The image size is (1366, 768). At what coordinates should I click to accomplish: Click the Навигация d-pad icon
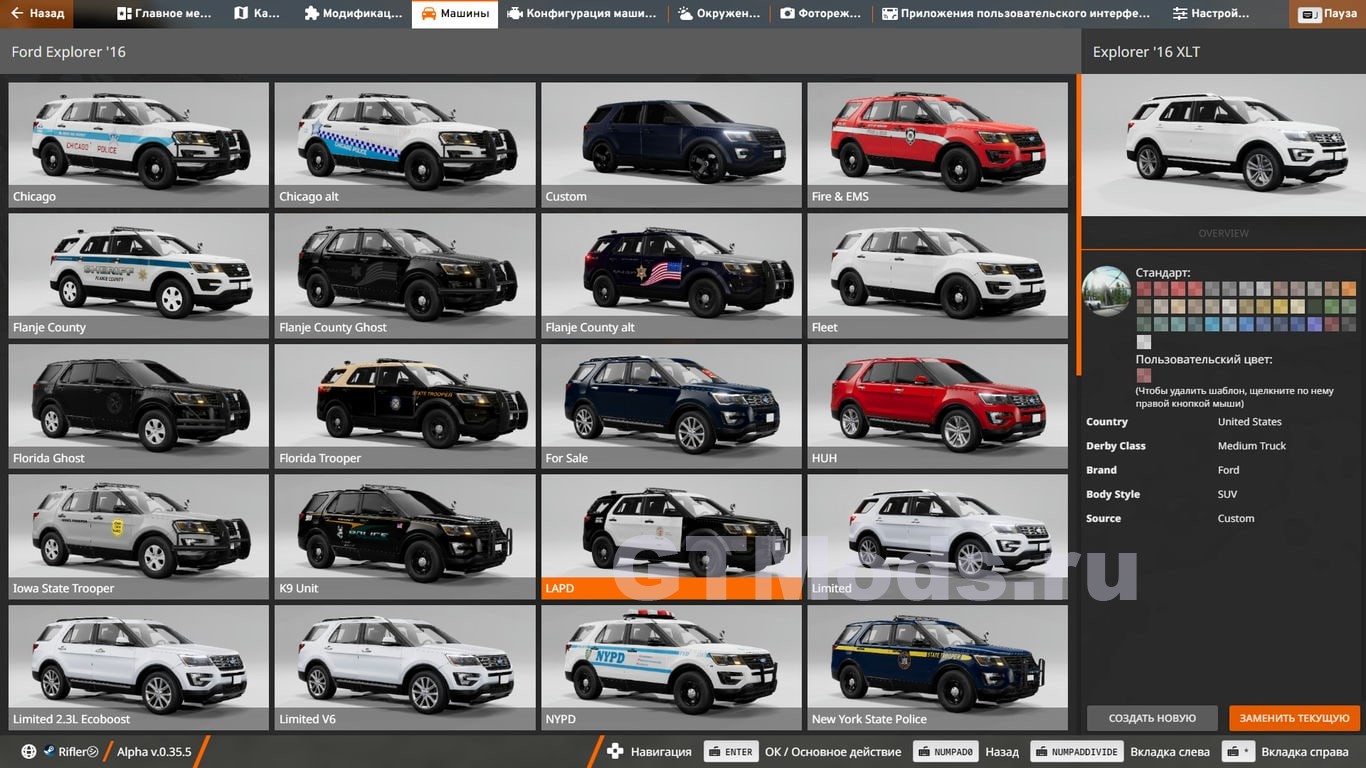pyautogui.click(x=616, y=751)
